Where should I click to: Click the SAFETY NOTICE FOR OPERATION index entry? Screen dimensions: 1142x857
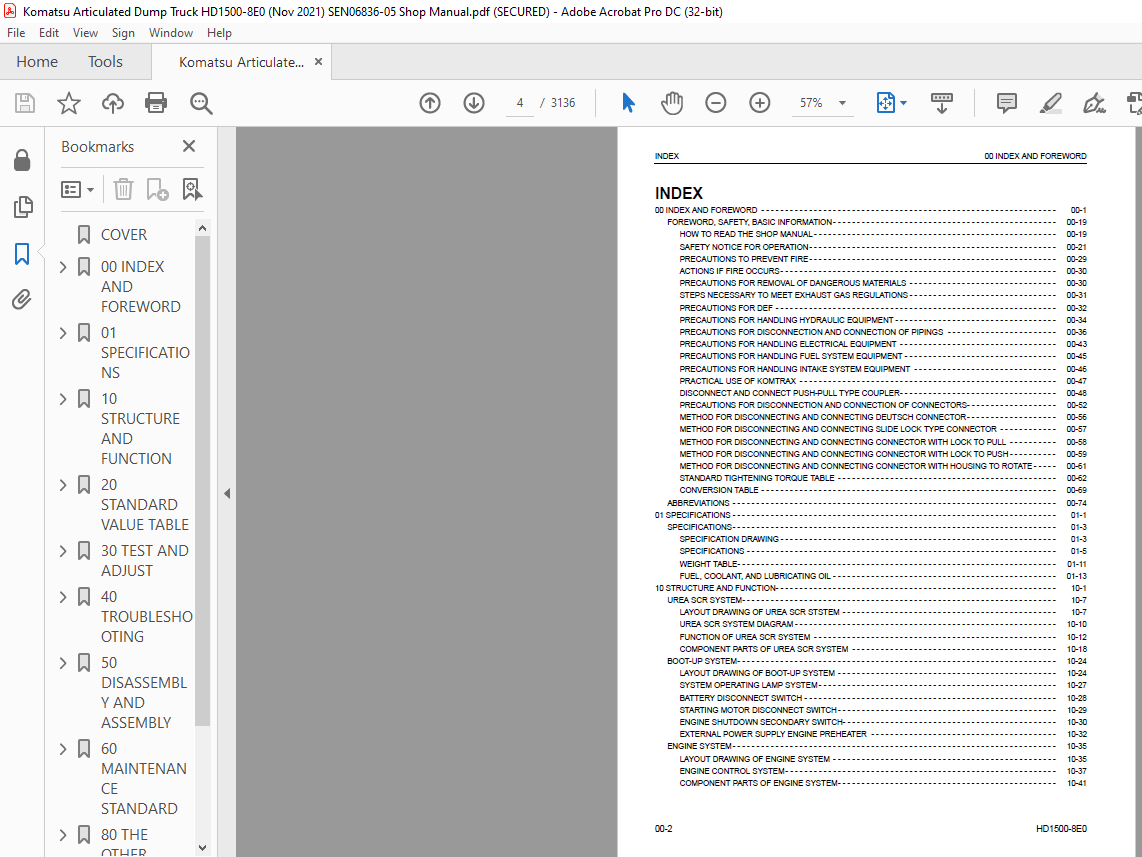pyautogui.click(x=744, y=247)
